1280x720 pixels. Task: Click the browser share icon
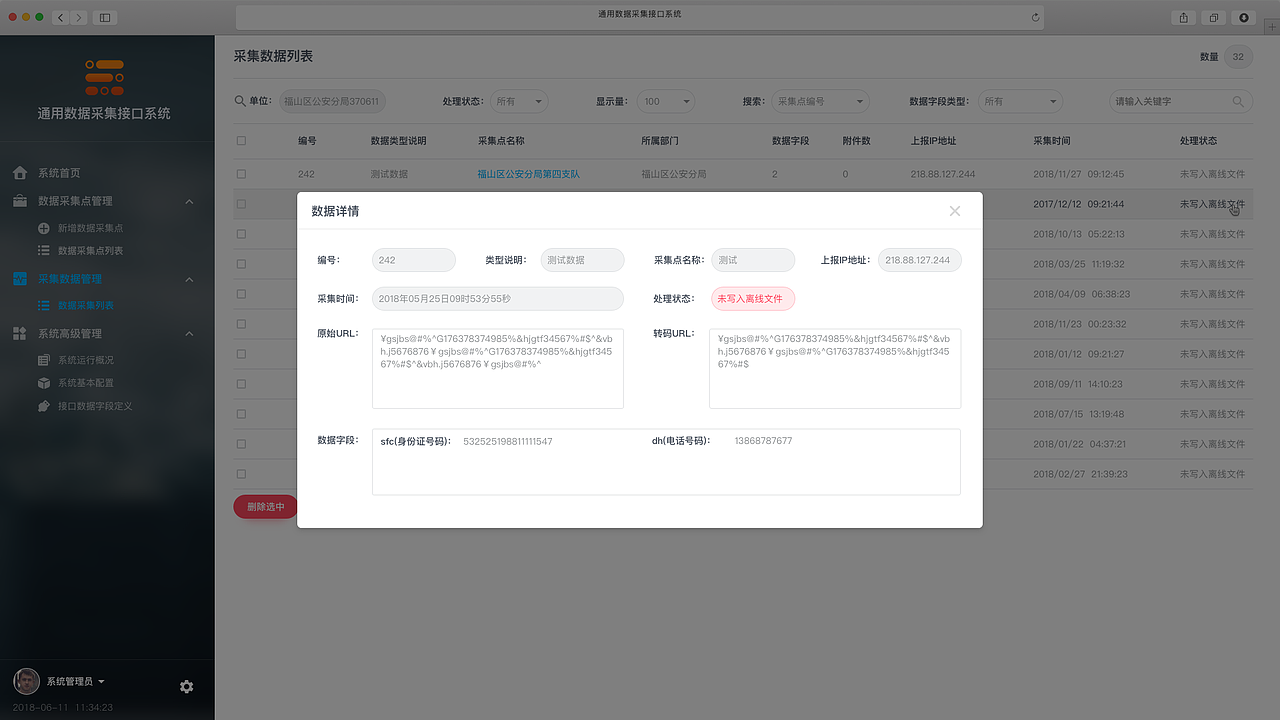(1183, 17)
